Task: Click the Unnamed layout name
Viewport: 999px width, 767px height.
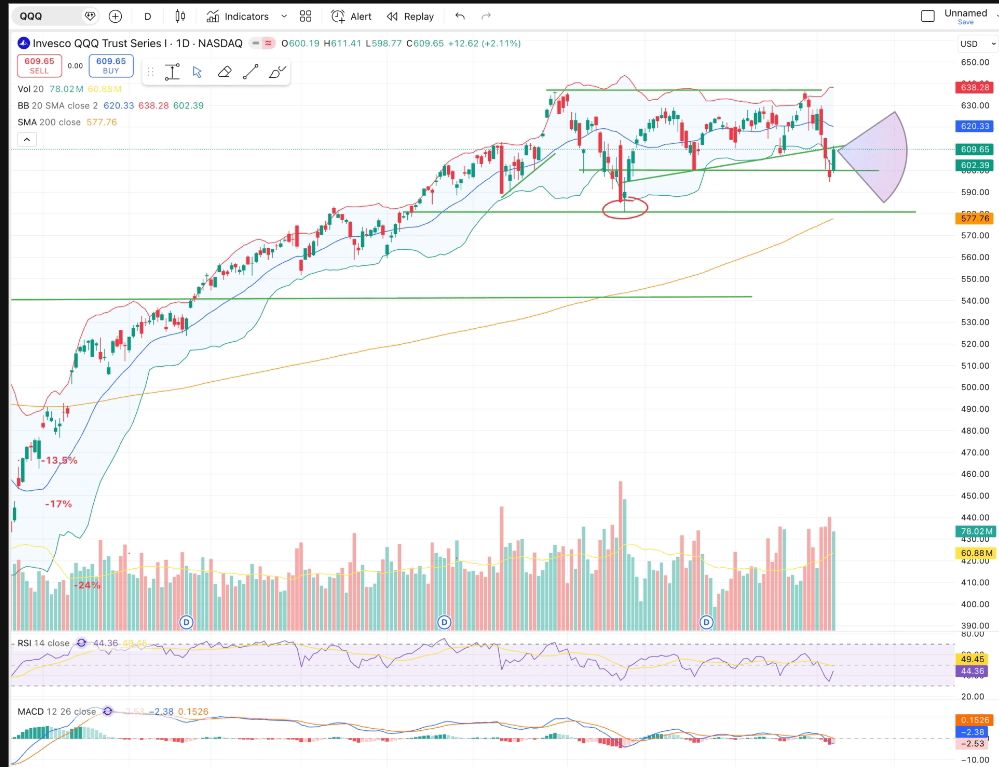Action: point(966,13)
